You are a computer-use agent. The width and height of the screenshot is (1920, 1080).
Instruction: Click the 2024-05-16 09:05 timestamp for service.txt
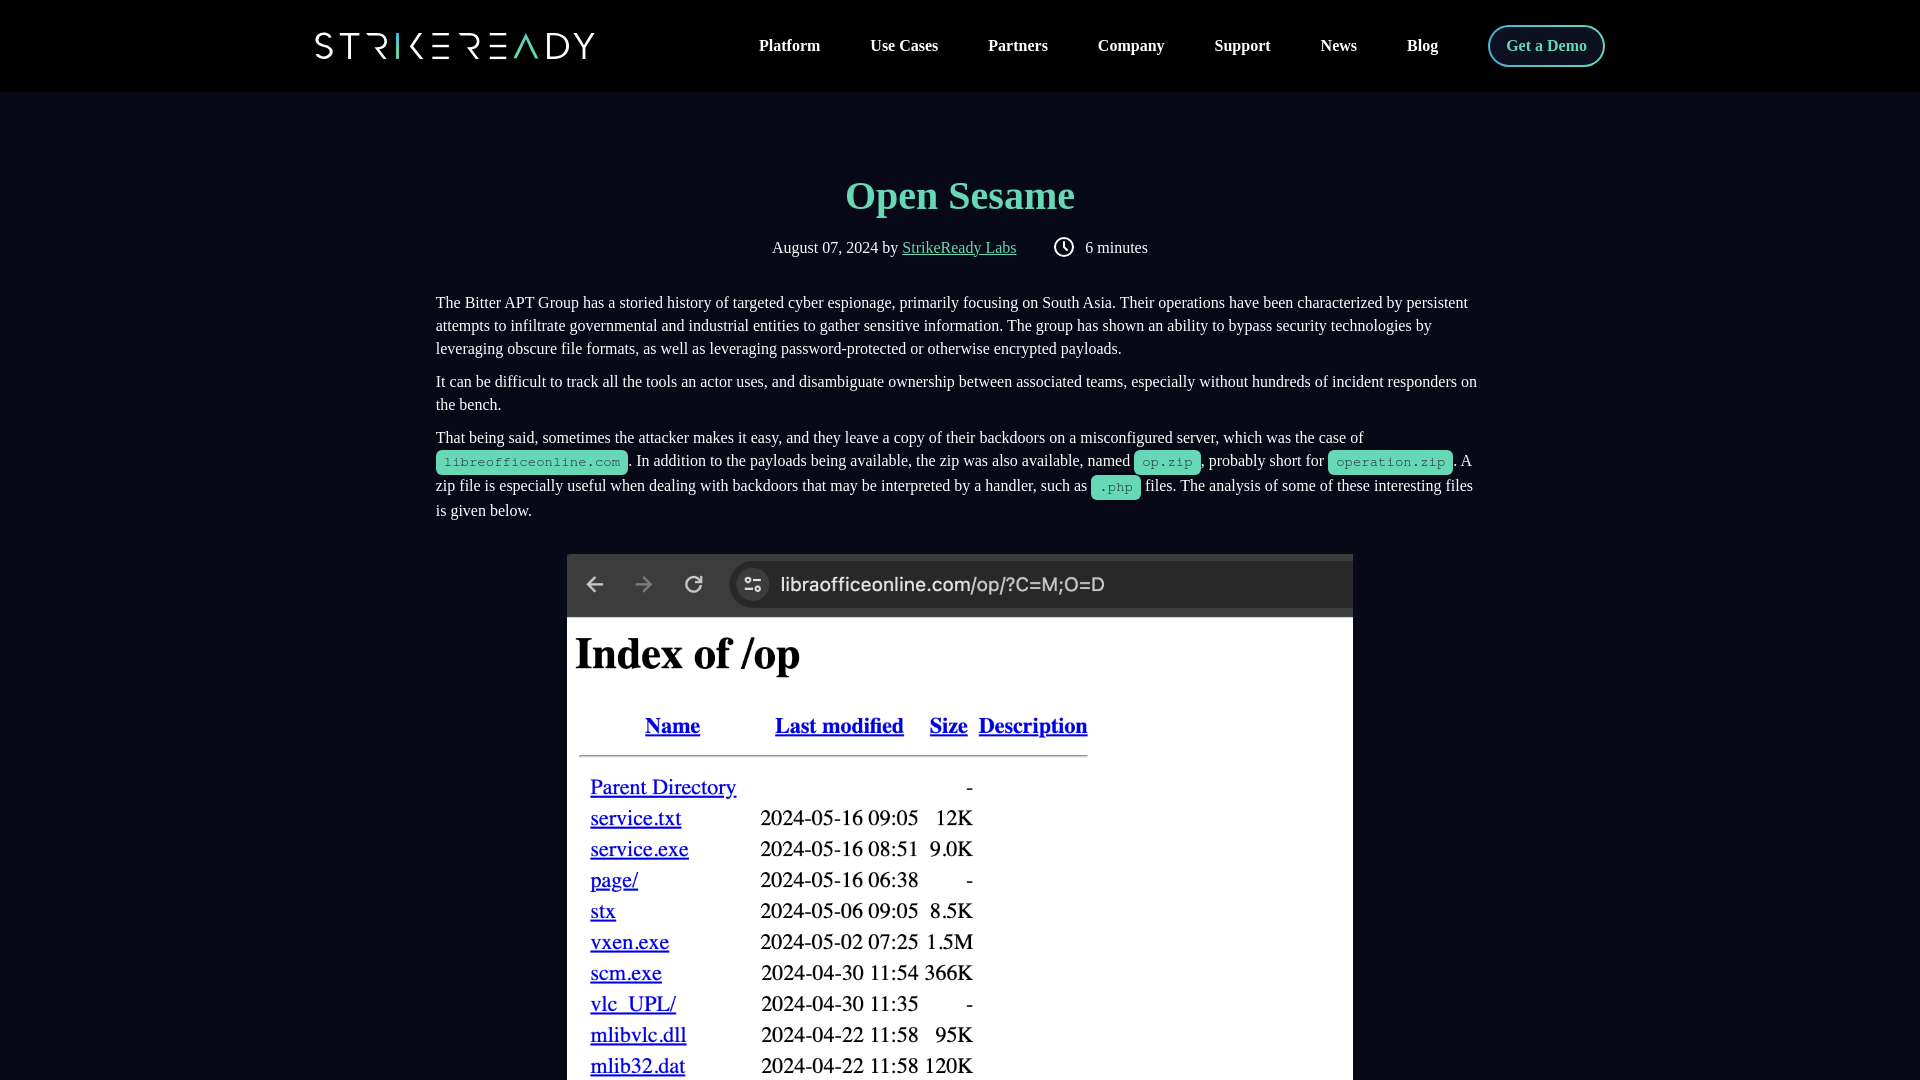(839, 819)
